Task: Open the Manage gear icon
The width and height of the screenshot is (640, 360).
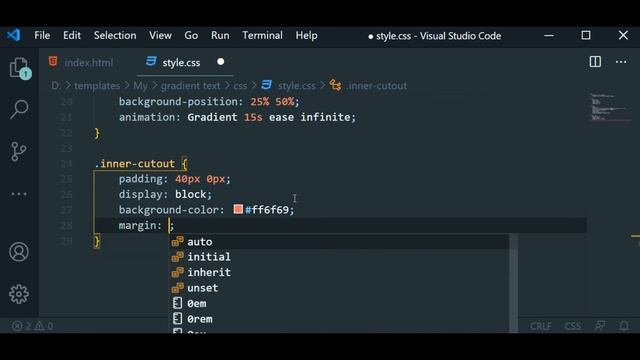Action: [x=19, y=294]
